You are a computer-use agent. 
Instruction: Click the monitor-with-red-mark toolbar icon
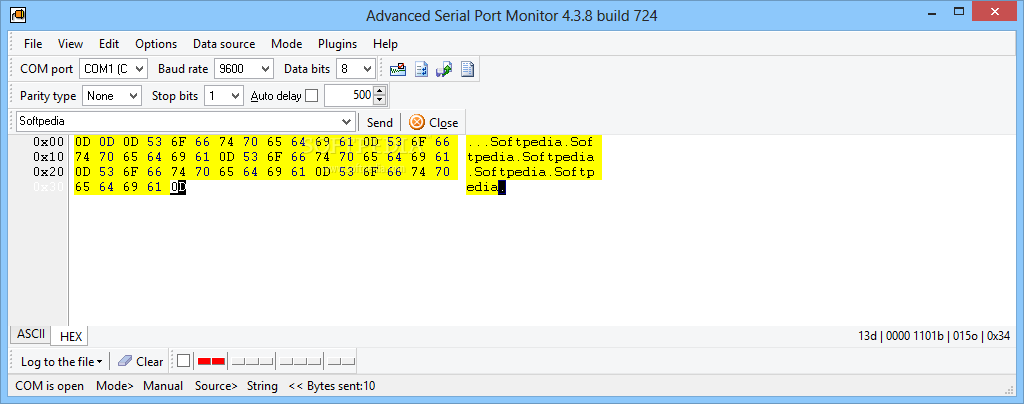[398, 69]
